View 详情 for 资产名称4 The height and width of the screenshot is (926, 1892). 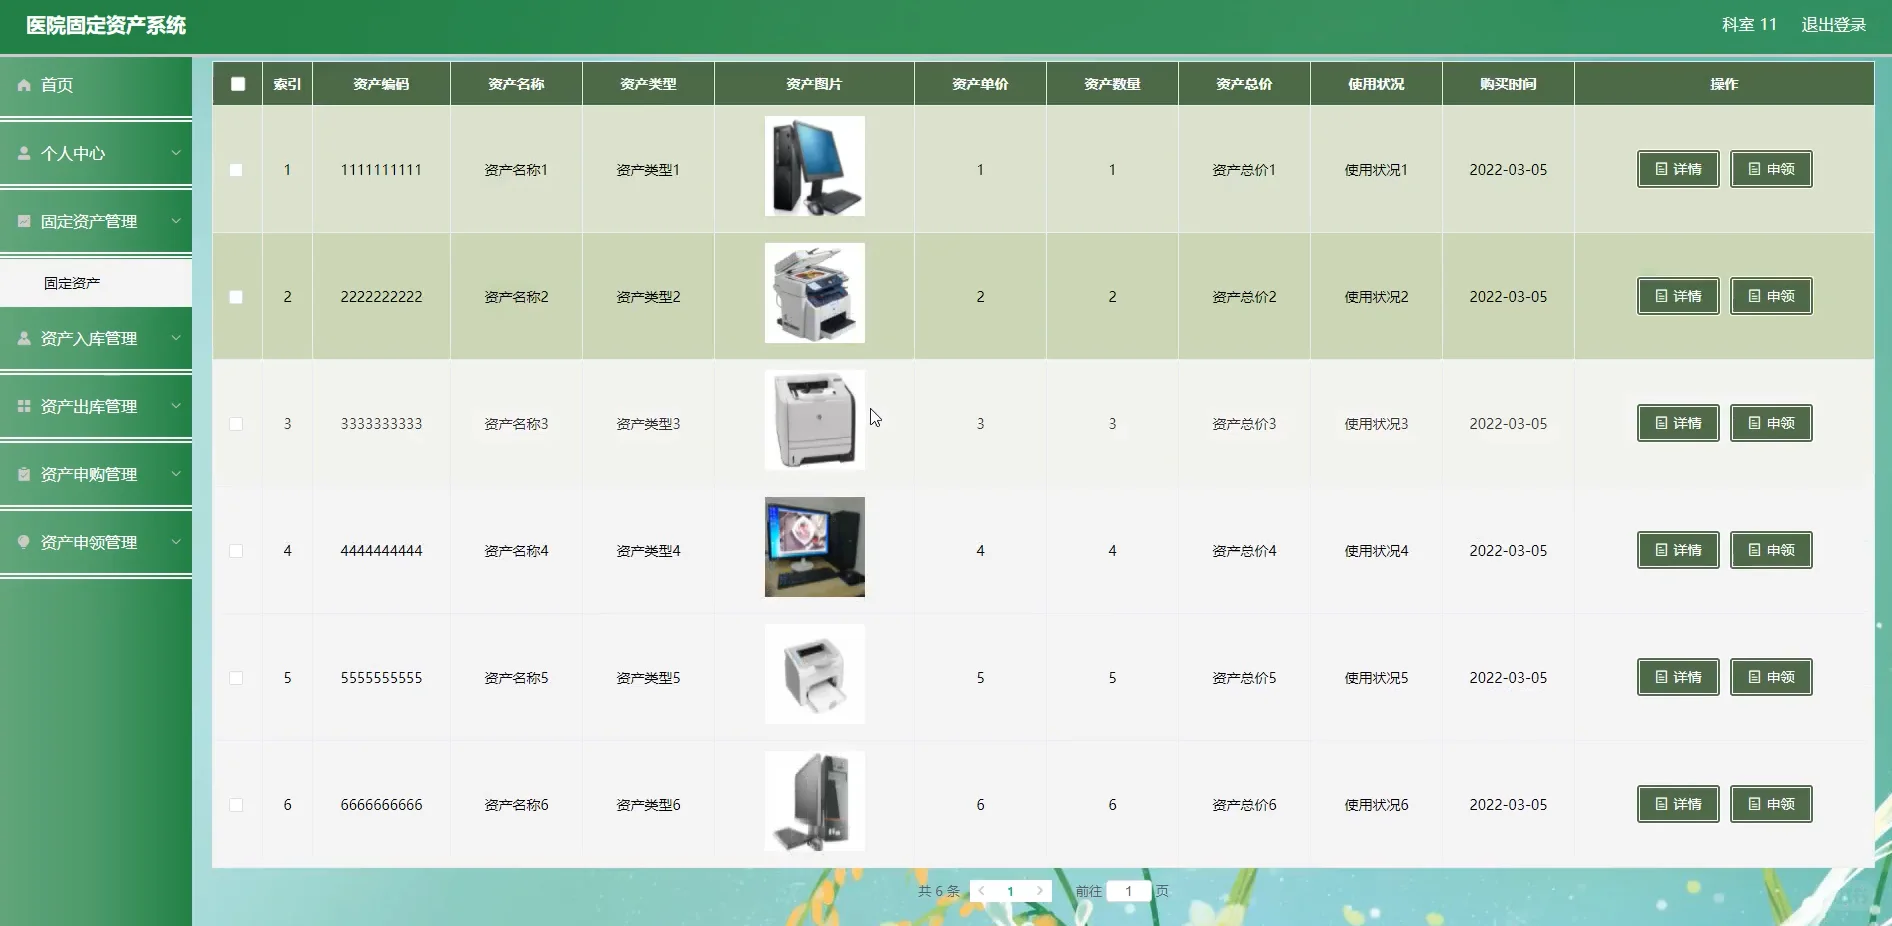tap(1678, 550)
